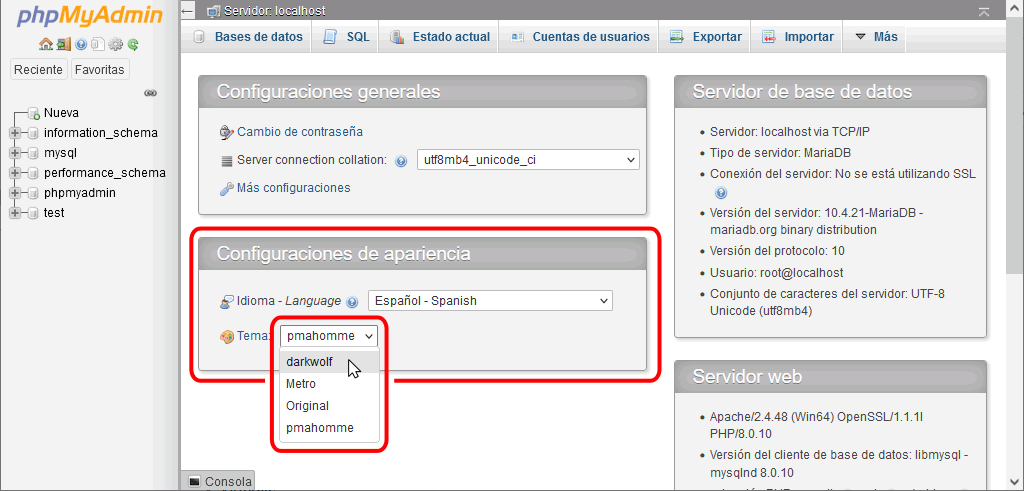1024x491 pixels.
Task: Click the Favoritas button
Action: 100,69
